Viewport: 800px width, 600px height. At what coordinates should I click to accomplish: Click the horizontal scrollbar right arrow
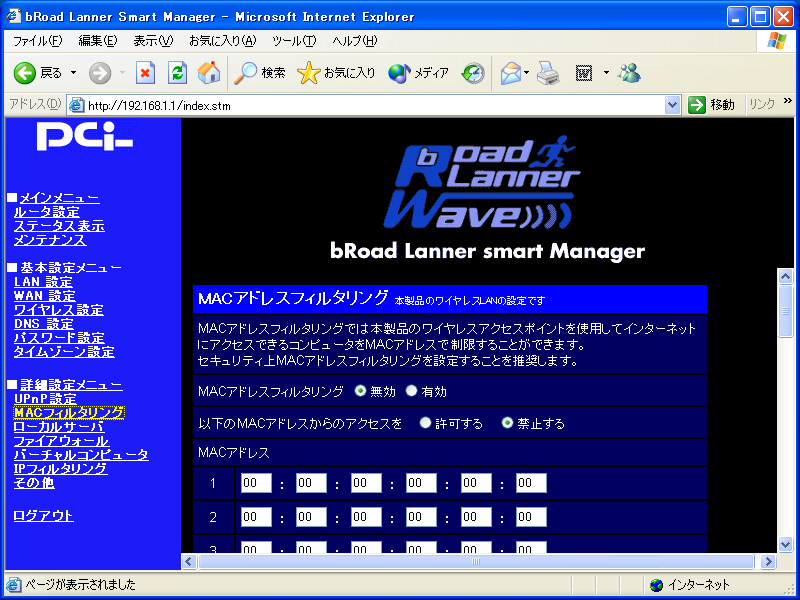click(x=768, y=562)
